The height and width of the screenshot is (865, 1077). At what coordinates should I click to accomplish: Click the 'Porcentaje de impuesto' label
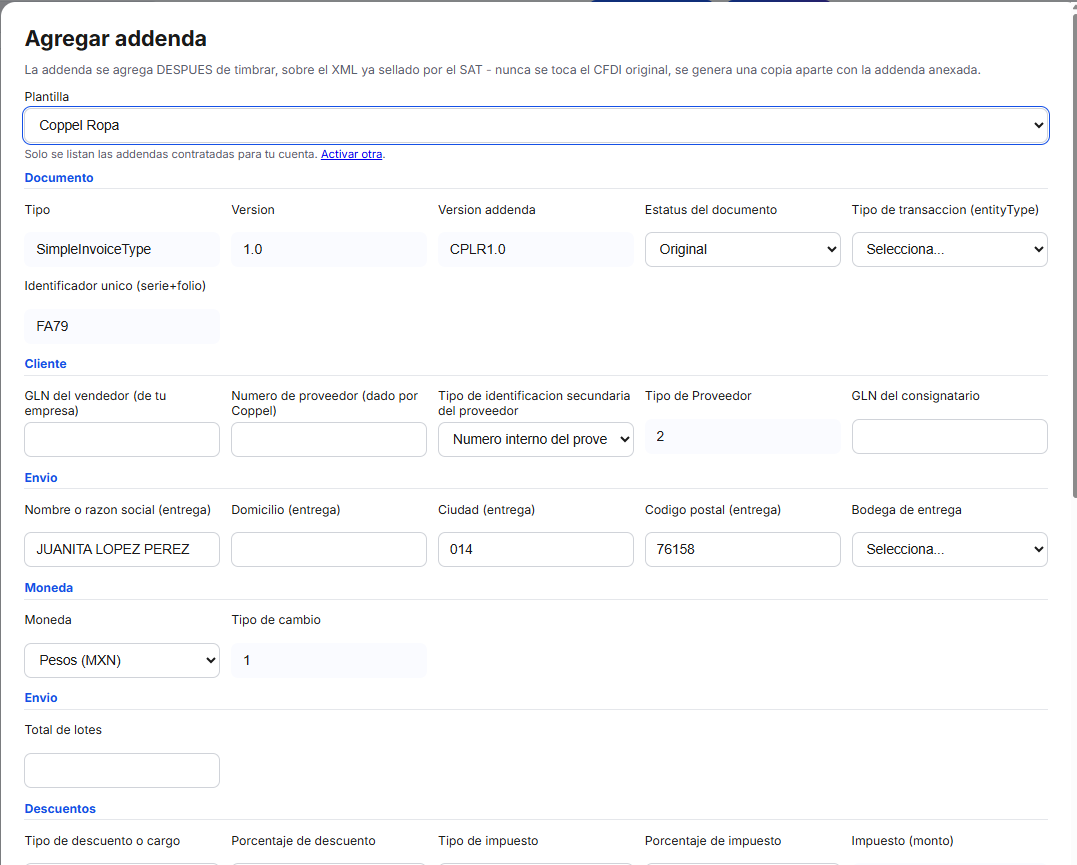(x=713, y=840)
